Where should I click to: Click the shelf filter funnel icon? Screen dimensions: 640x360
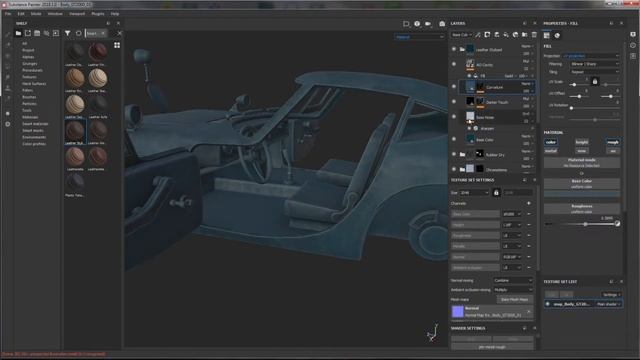[67, 33]
